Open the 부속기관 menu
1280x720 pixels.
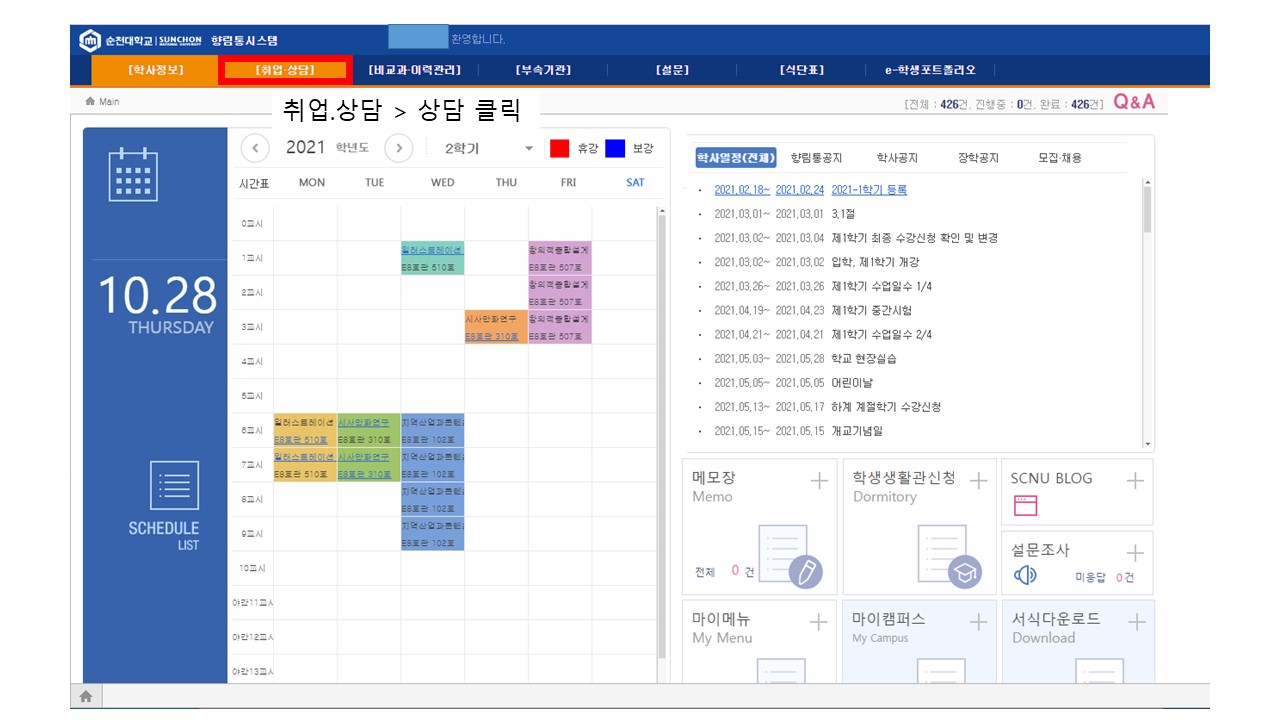[x=544, y=70]
